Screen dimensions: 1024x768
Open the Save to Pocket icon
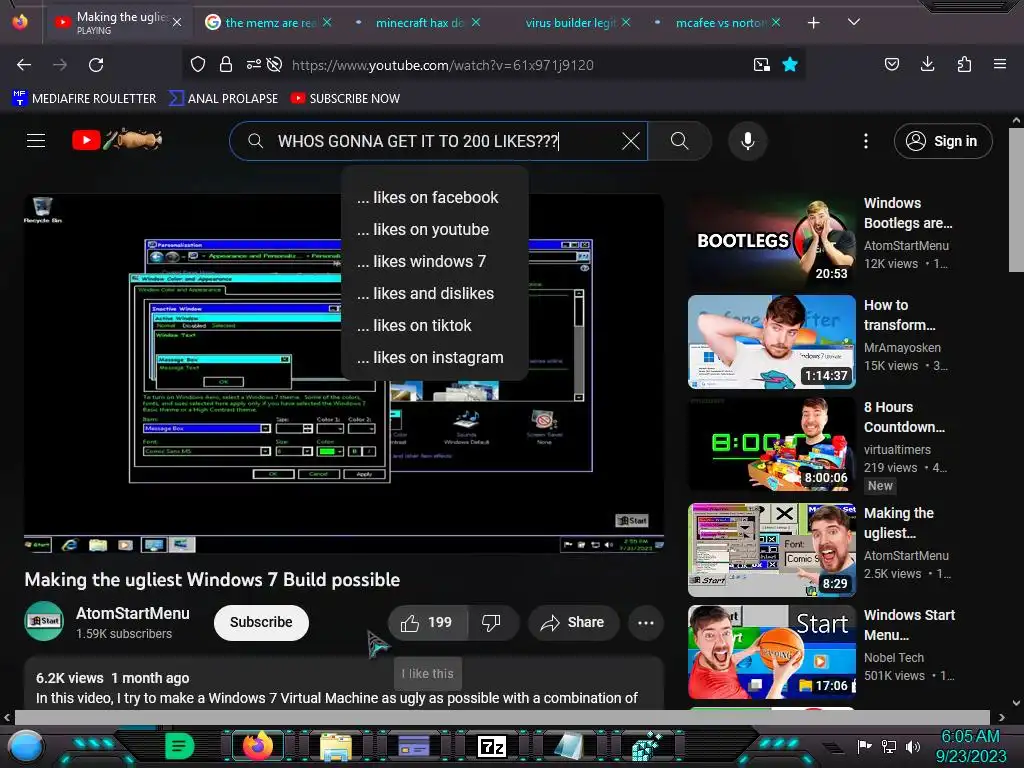coord(891,64)
